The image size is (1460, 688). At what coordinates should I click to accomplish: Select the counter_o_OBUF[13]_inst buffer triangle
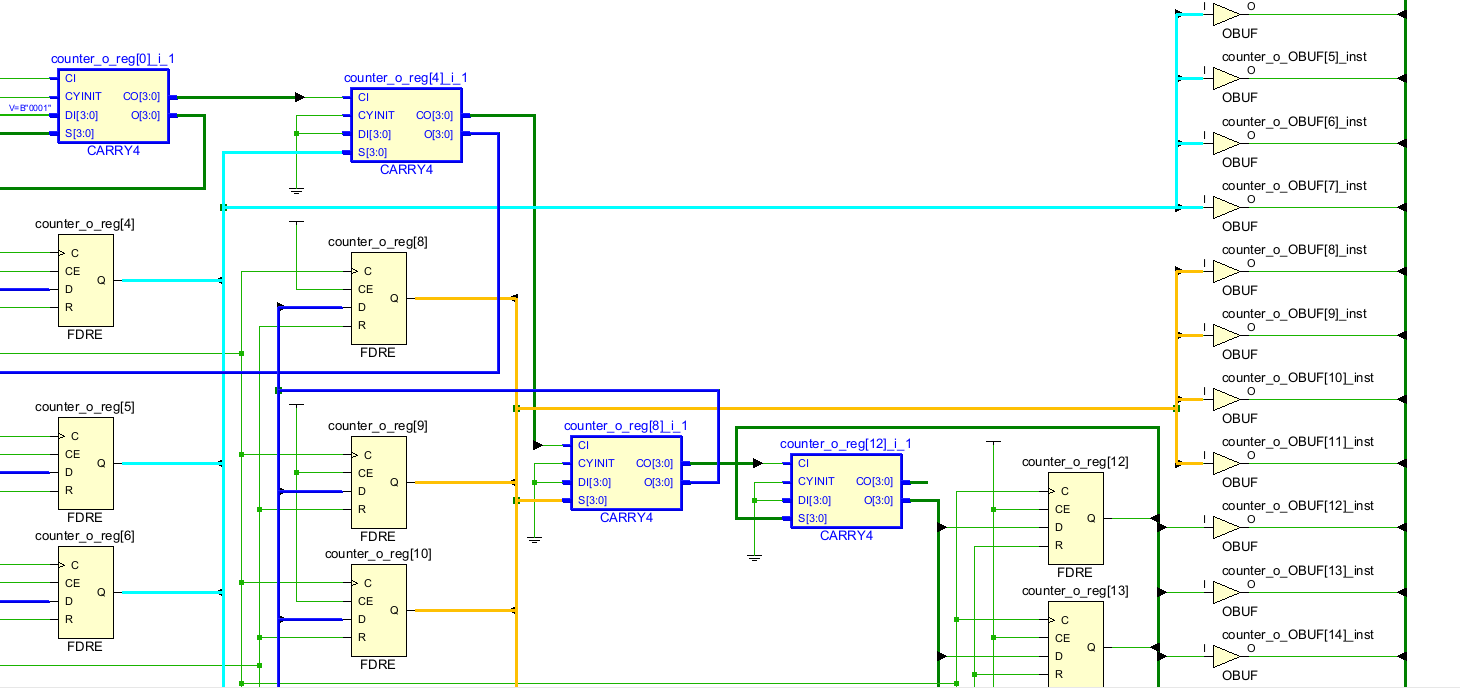(1225, 592)
